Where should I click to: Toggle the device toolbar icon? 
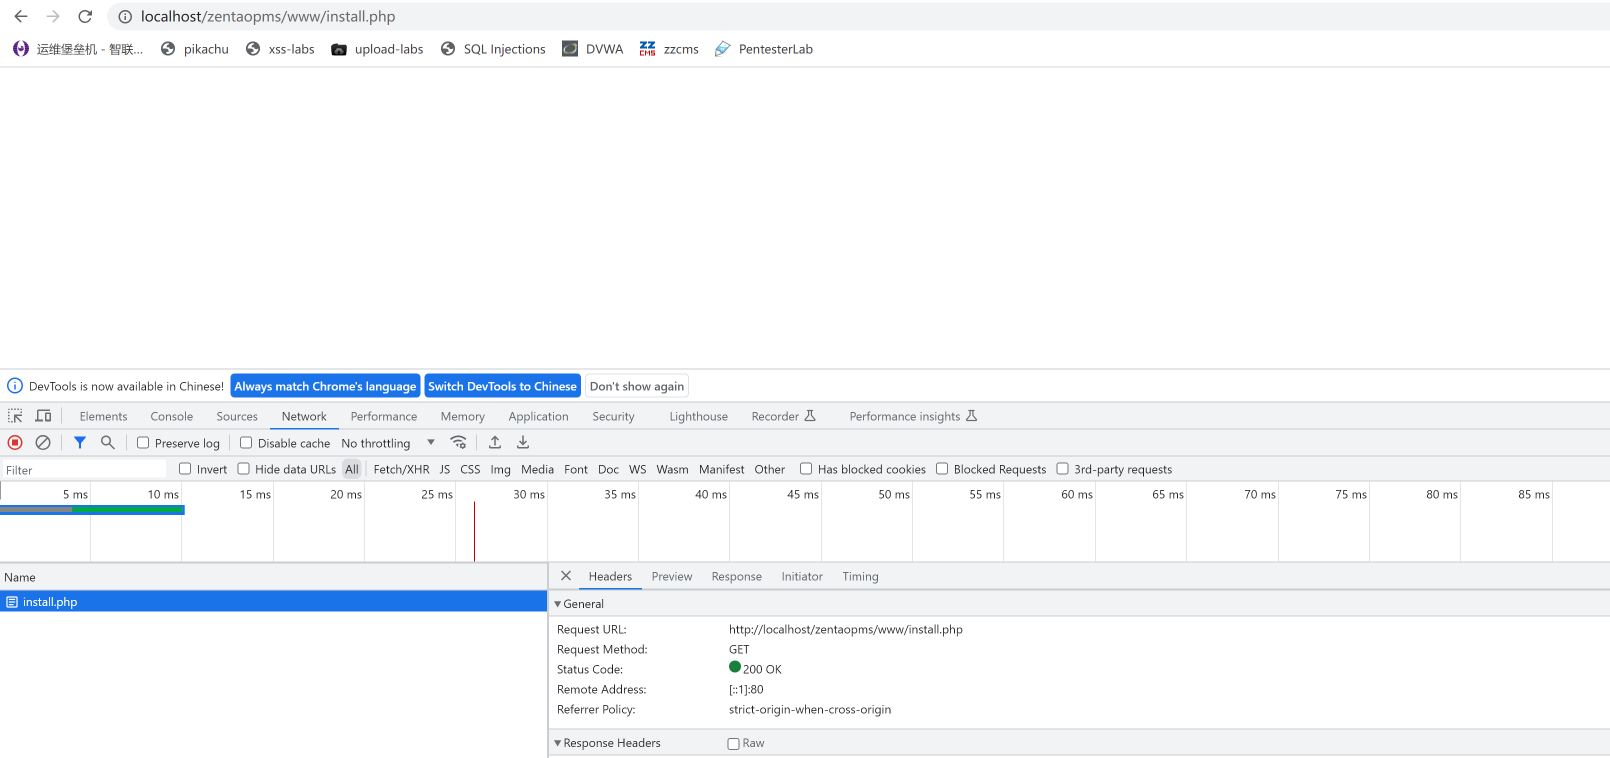(43, 416)
